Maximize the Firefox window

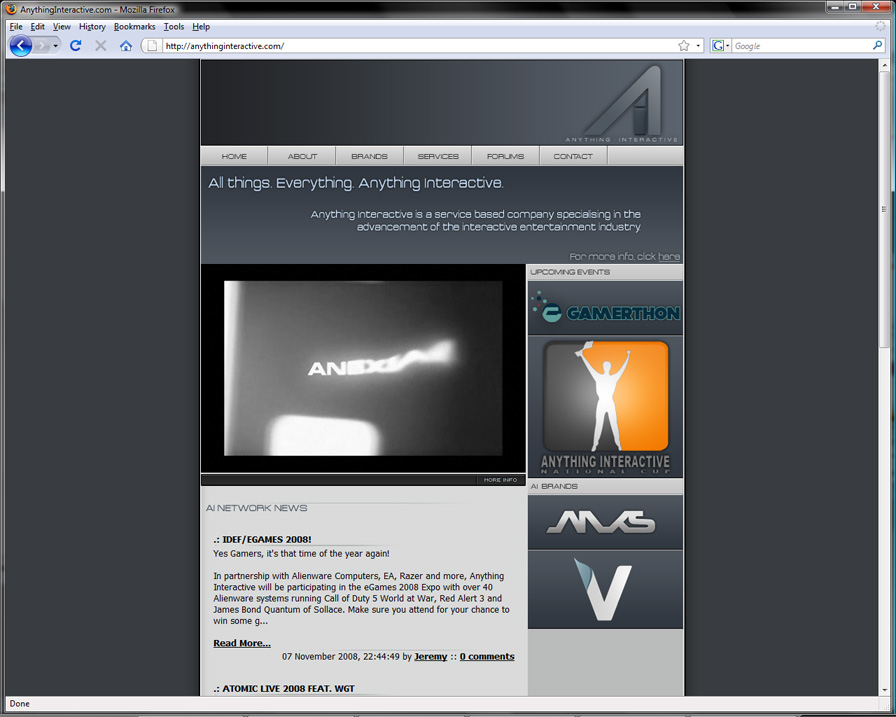point(853,6)
